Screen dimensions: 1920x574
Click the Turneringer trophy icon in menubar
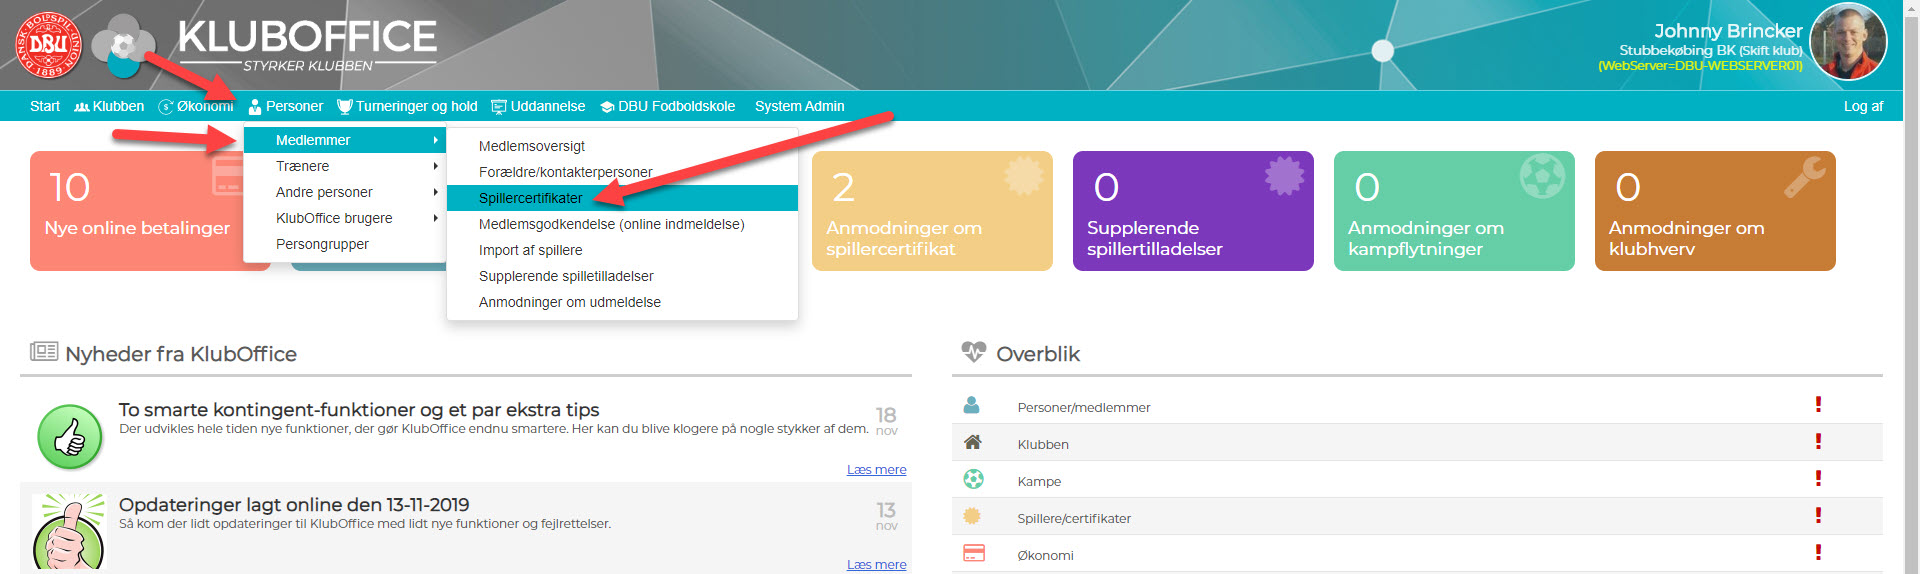tap(345, 107)
